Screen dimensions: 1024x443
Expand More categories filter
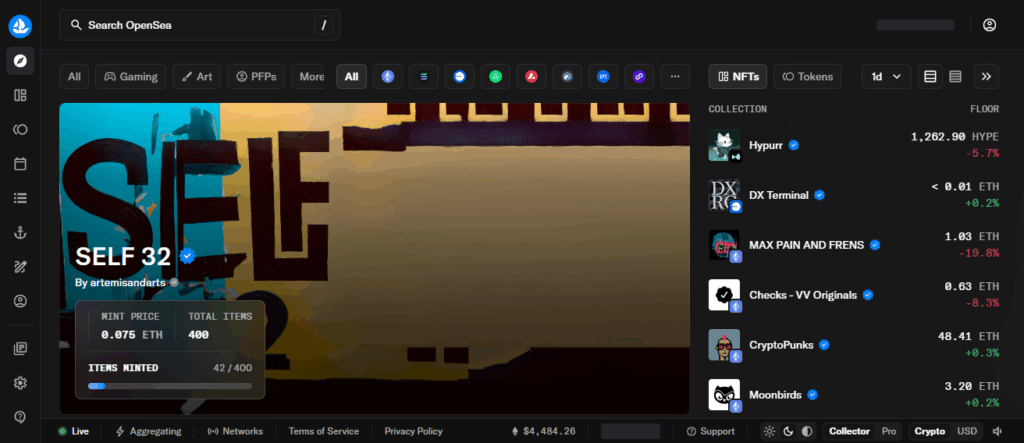(x=311, y=76)
